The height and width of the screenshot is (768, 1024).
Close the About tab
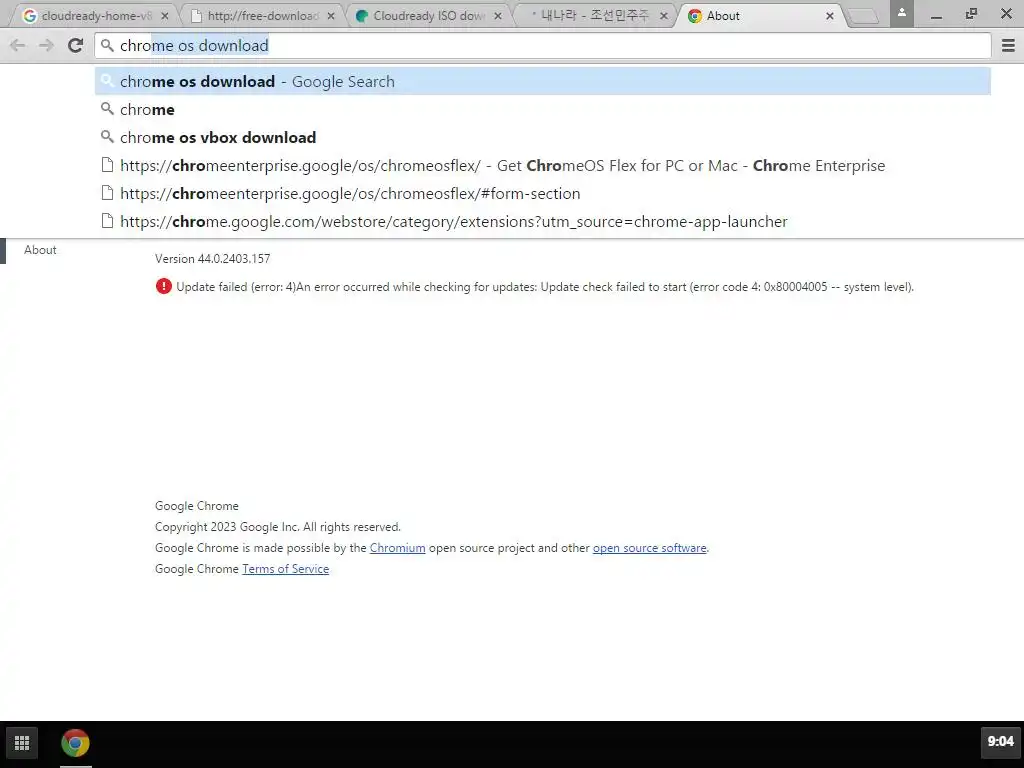point(830,16)
